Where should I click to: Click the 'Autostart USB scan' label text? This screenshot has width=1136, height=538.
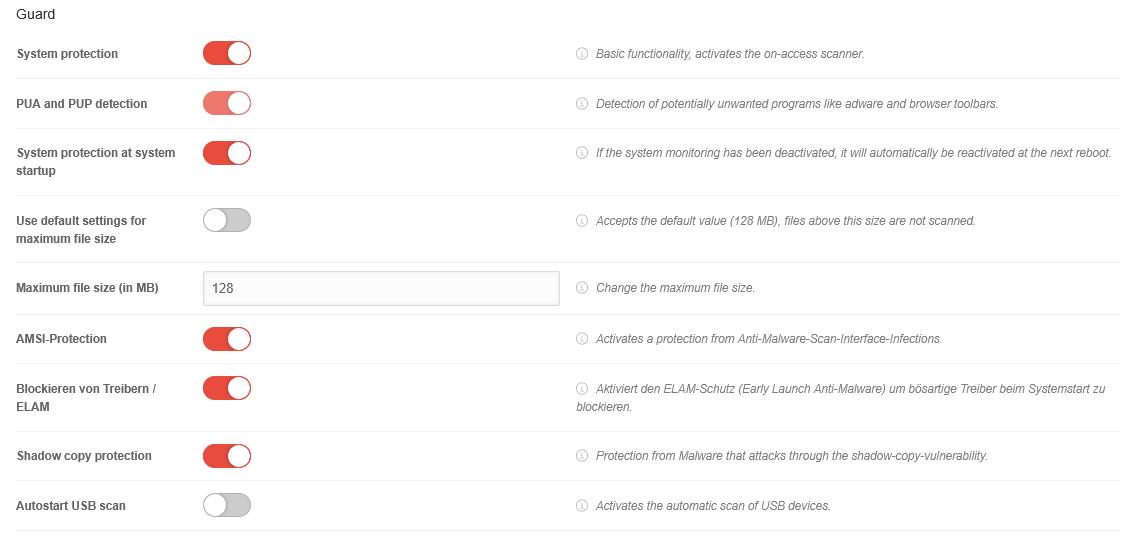[71, 506]
